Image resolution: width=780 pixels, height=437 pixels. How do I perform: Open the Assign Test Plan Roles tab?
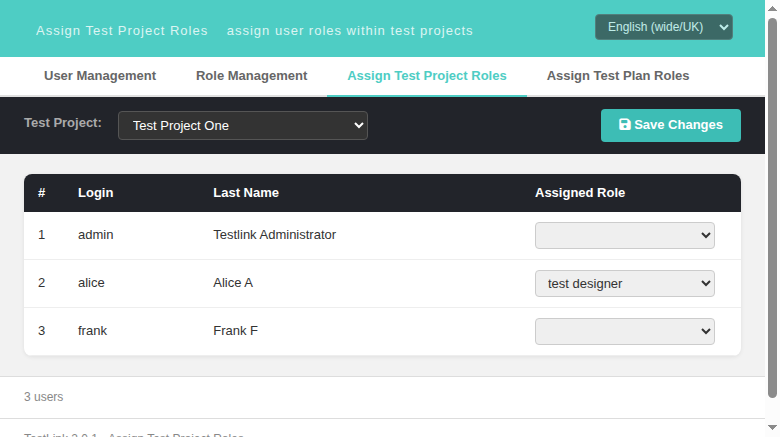(x=618, y=76)
